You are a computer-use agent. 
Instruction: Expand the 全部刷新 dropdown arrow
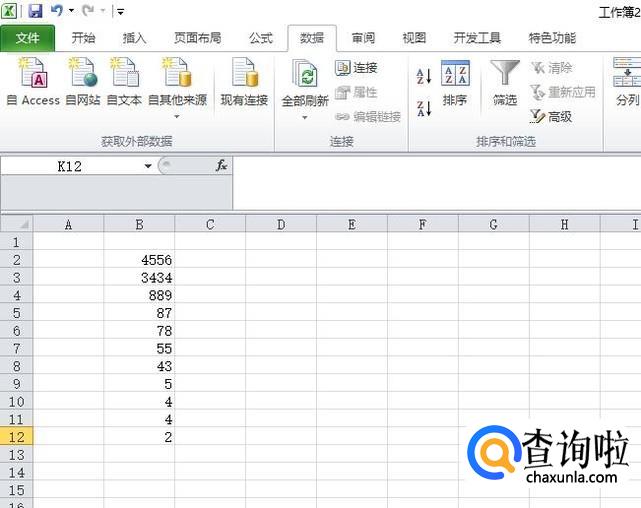pyautogui.click(x=305, y=118)
